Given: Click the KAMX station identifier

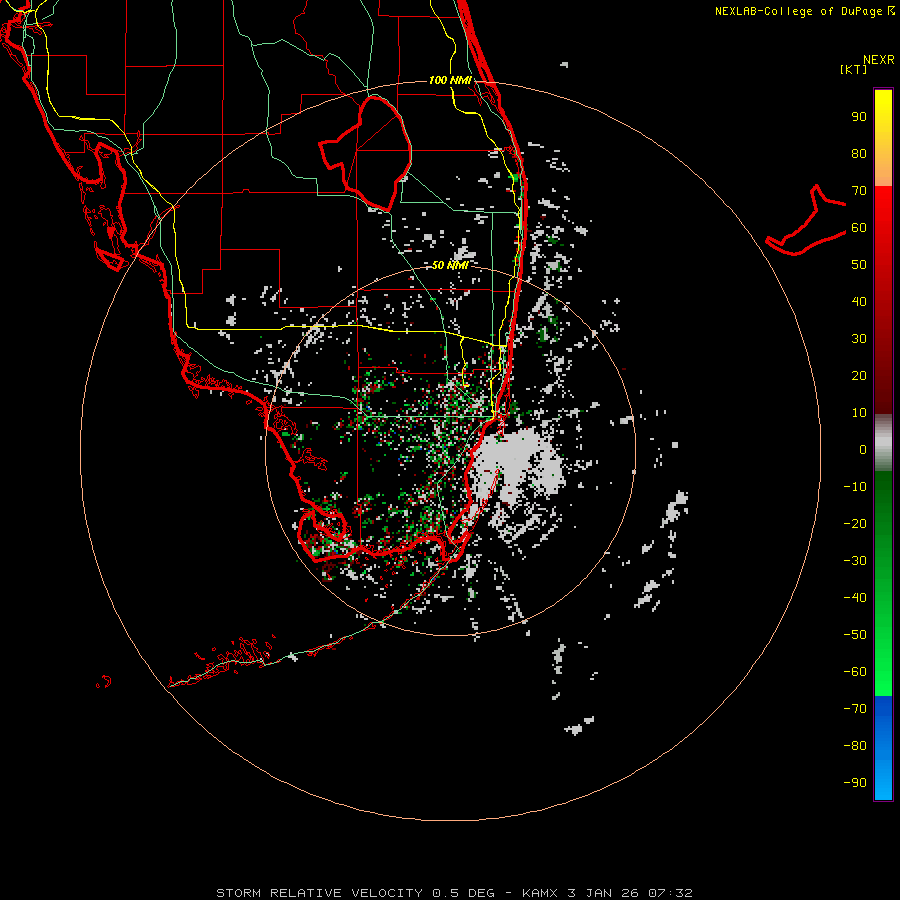Looking at the screenshot, I should (541, 893).
